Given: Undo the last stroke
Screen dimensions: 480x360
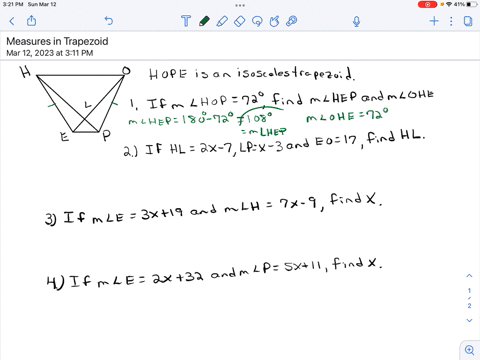Looking at the screenshot, I should click(x=109, y=21).
